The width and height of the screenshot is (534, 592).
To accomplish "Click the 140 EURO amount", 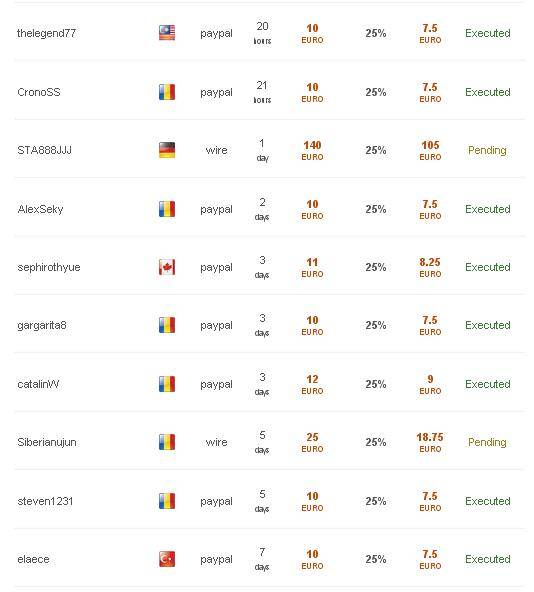I will point(312,150).
